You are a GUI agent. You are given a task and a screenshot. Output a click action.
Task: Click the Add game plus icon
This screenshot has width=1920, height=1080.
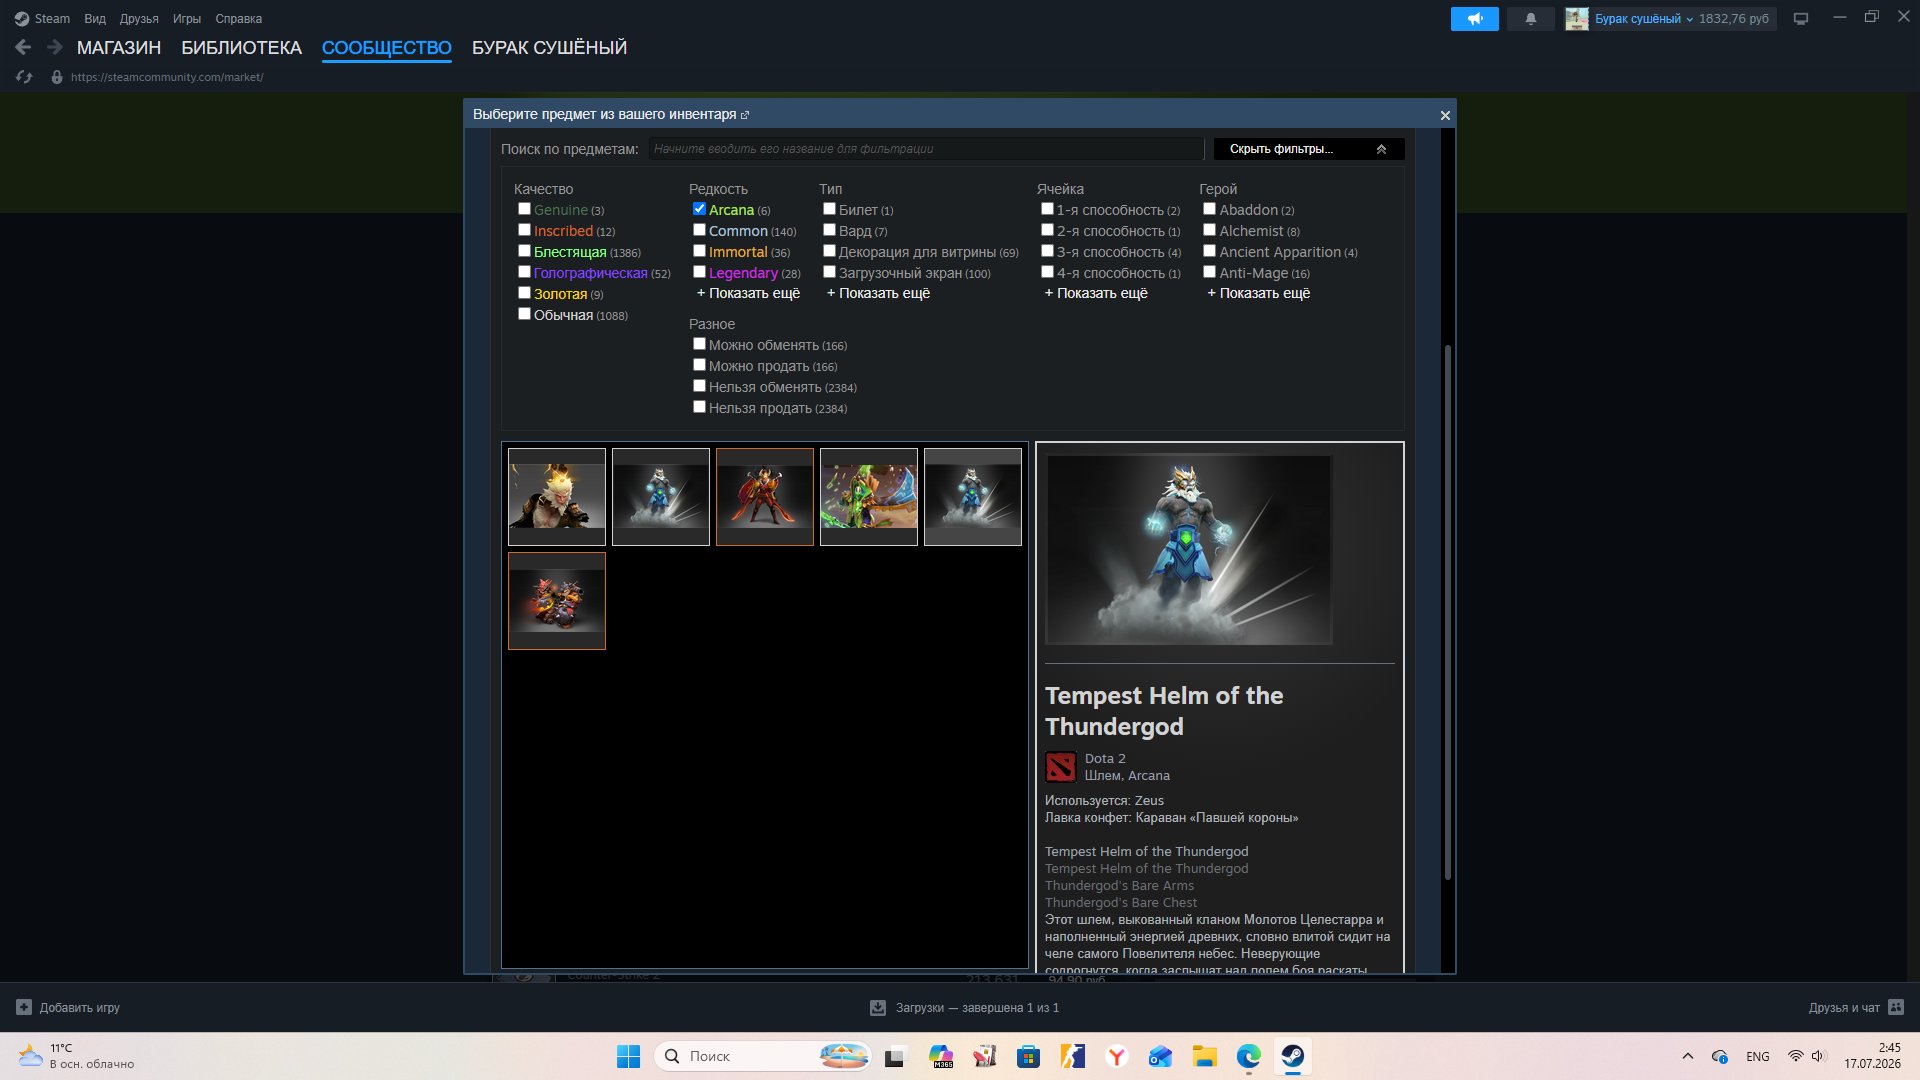[x=24, y=1007]
